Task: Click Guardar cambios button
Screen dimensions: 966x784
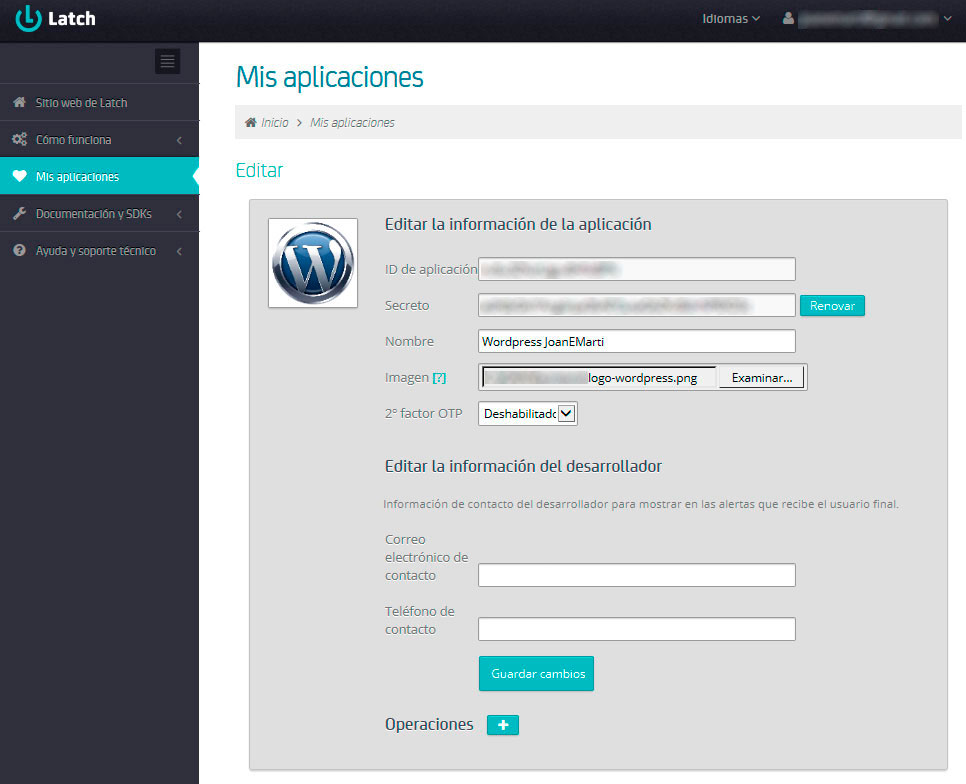Action: pyautogui.click(x=537, y=674)
